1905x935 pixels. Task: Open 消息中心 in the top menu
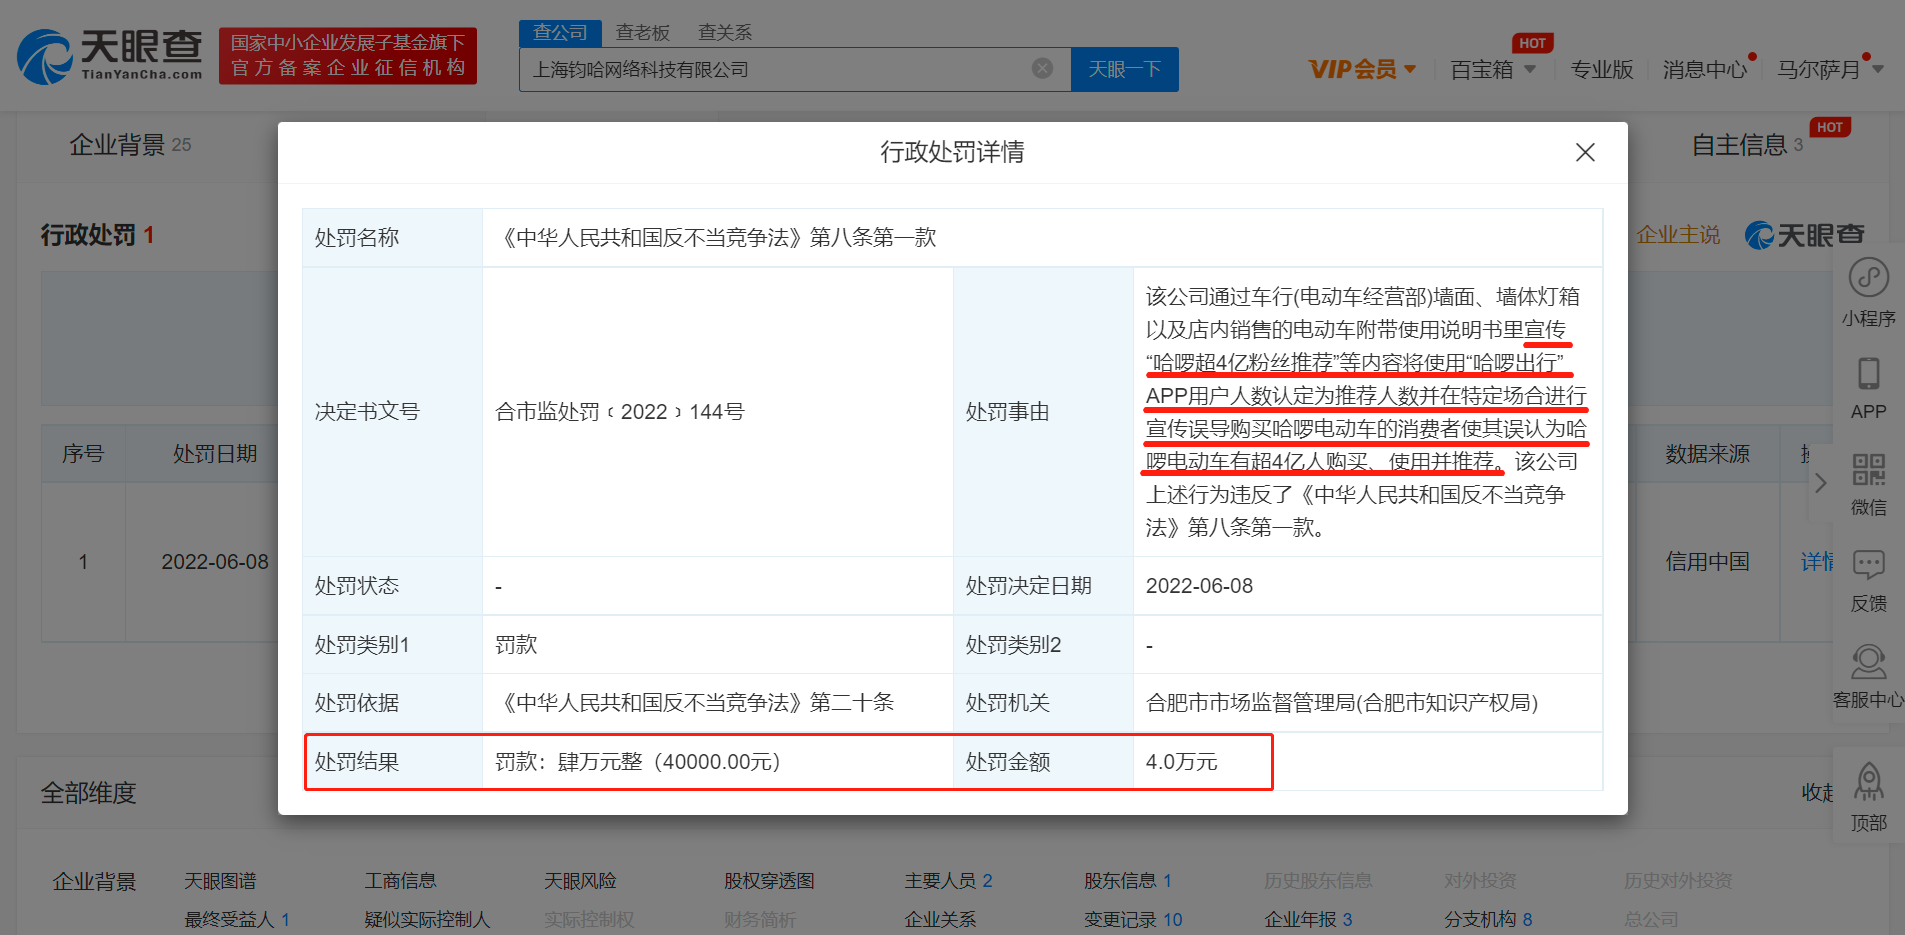[x=1703, y=68]
